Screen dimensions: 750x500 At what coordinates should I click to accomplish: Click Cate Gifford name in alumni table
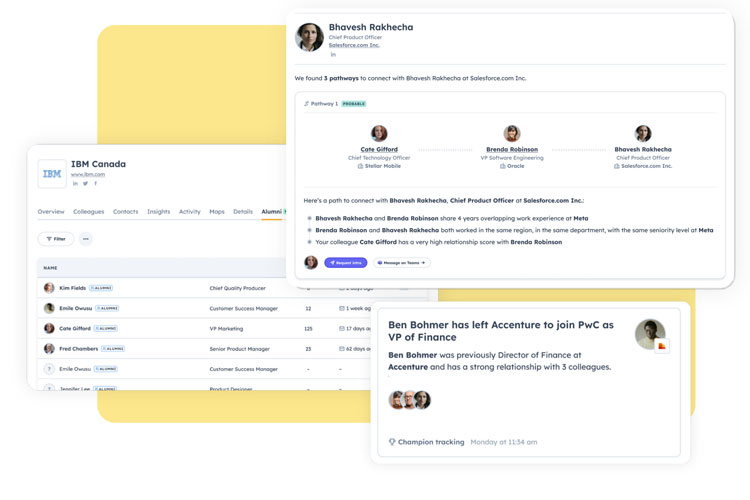pos(75,329)
